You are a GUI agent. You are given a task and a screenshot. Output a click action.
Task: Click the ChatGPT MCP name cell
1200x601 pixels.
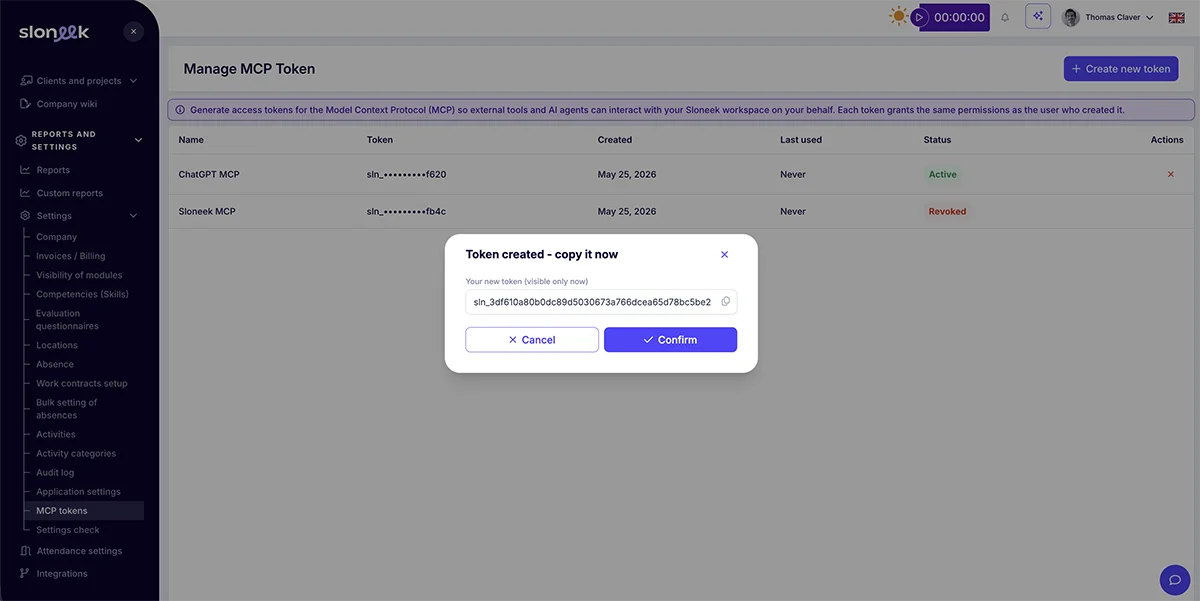(x=209, y=174)
